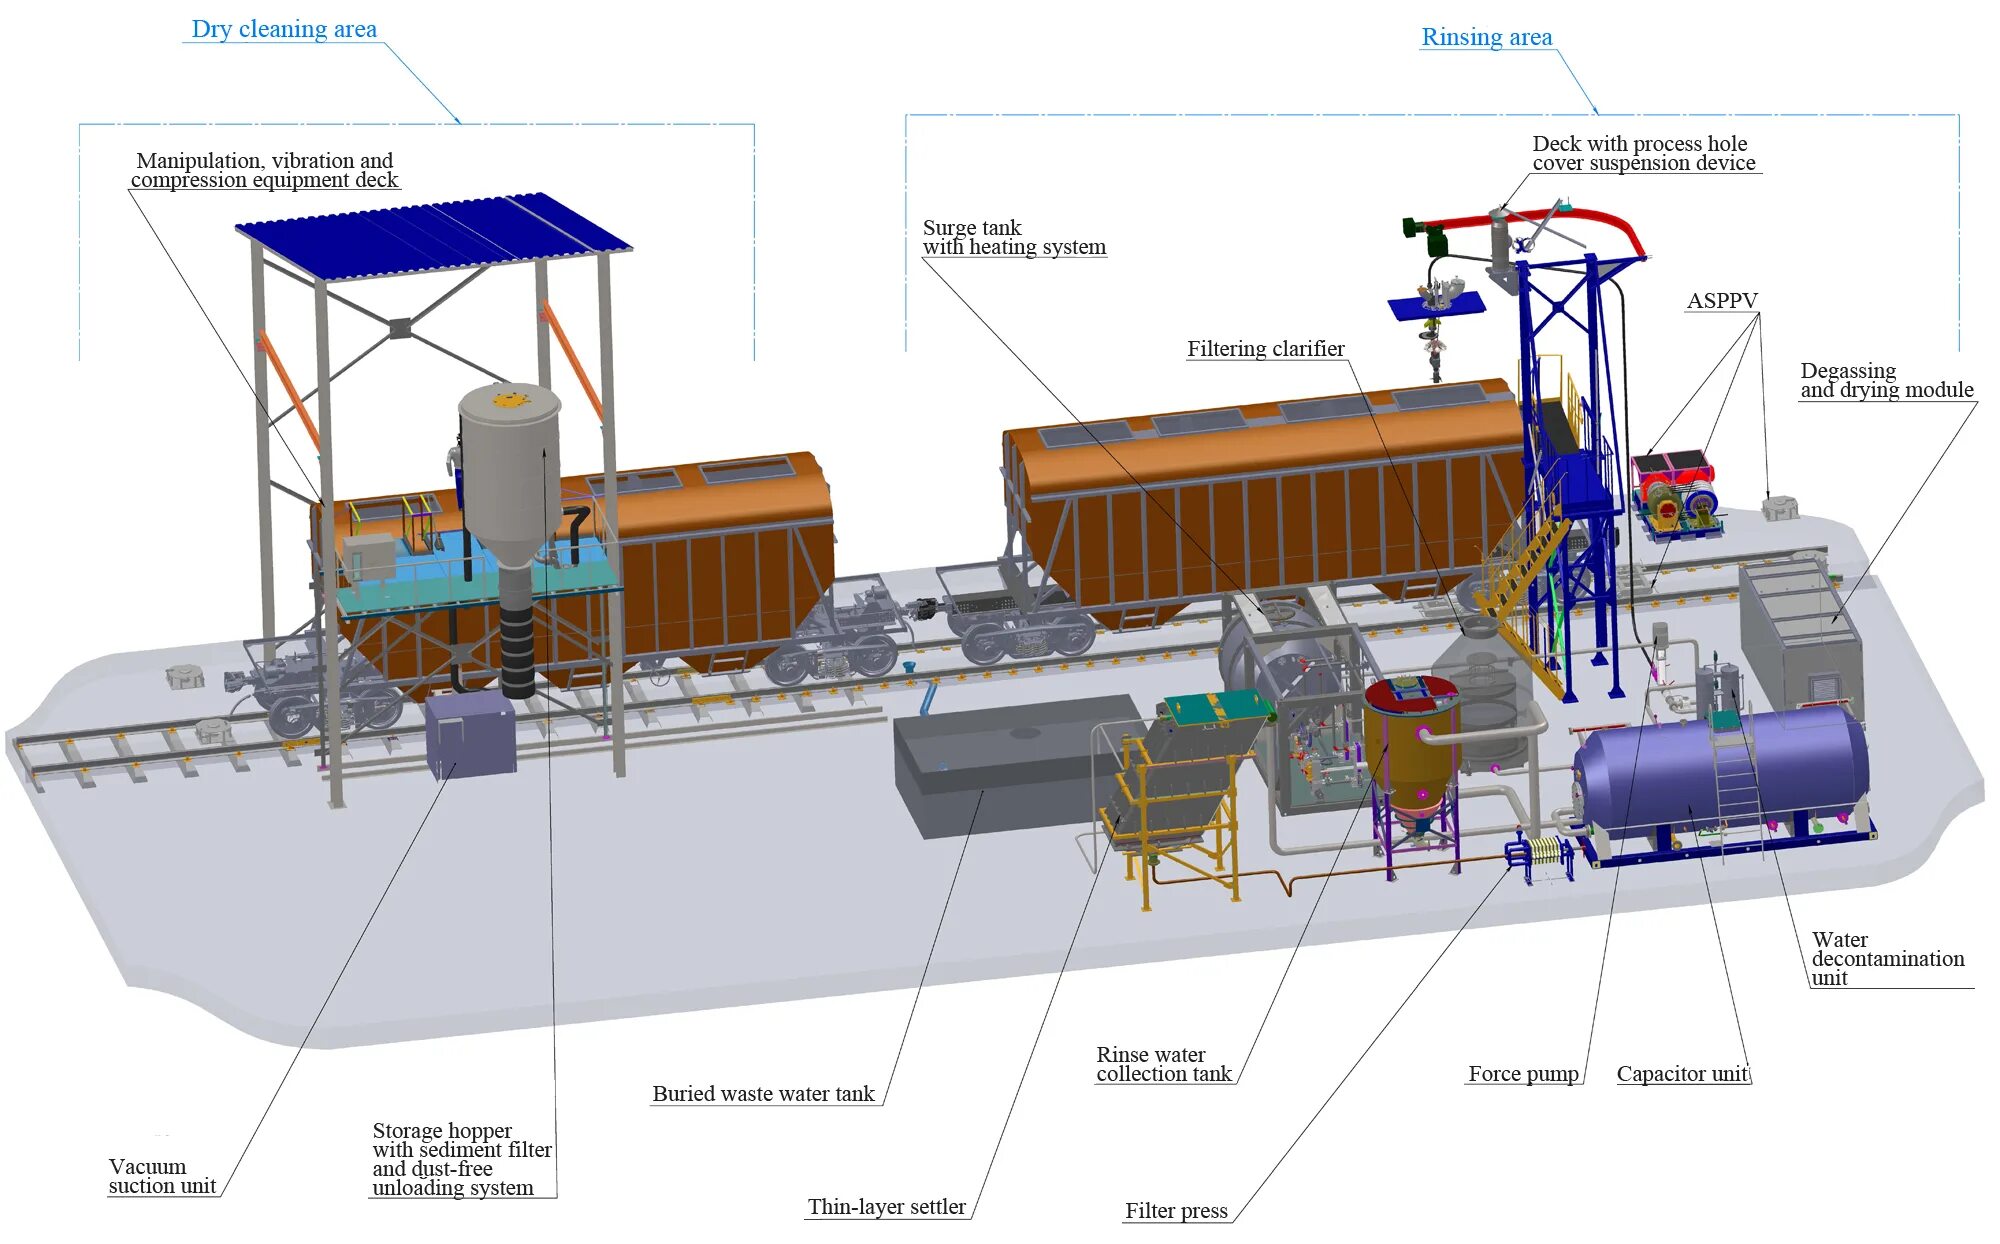Screen dimensions: 2000x1244
Task: Click the Filter press label
Action: click(1175, 1210)
